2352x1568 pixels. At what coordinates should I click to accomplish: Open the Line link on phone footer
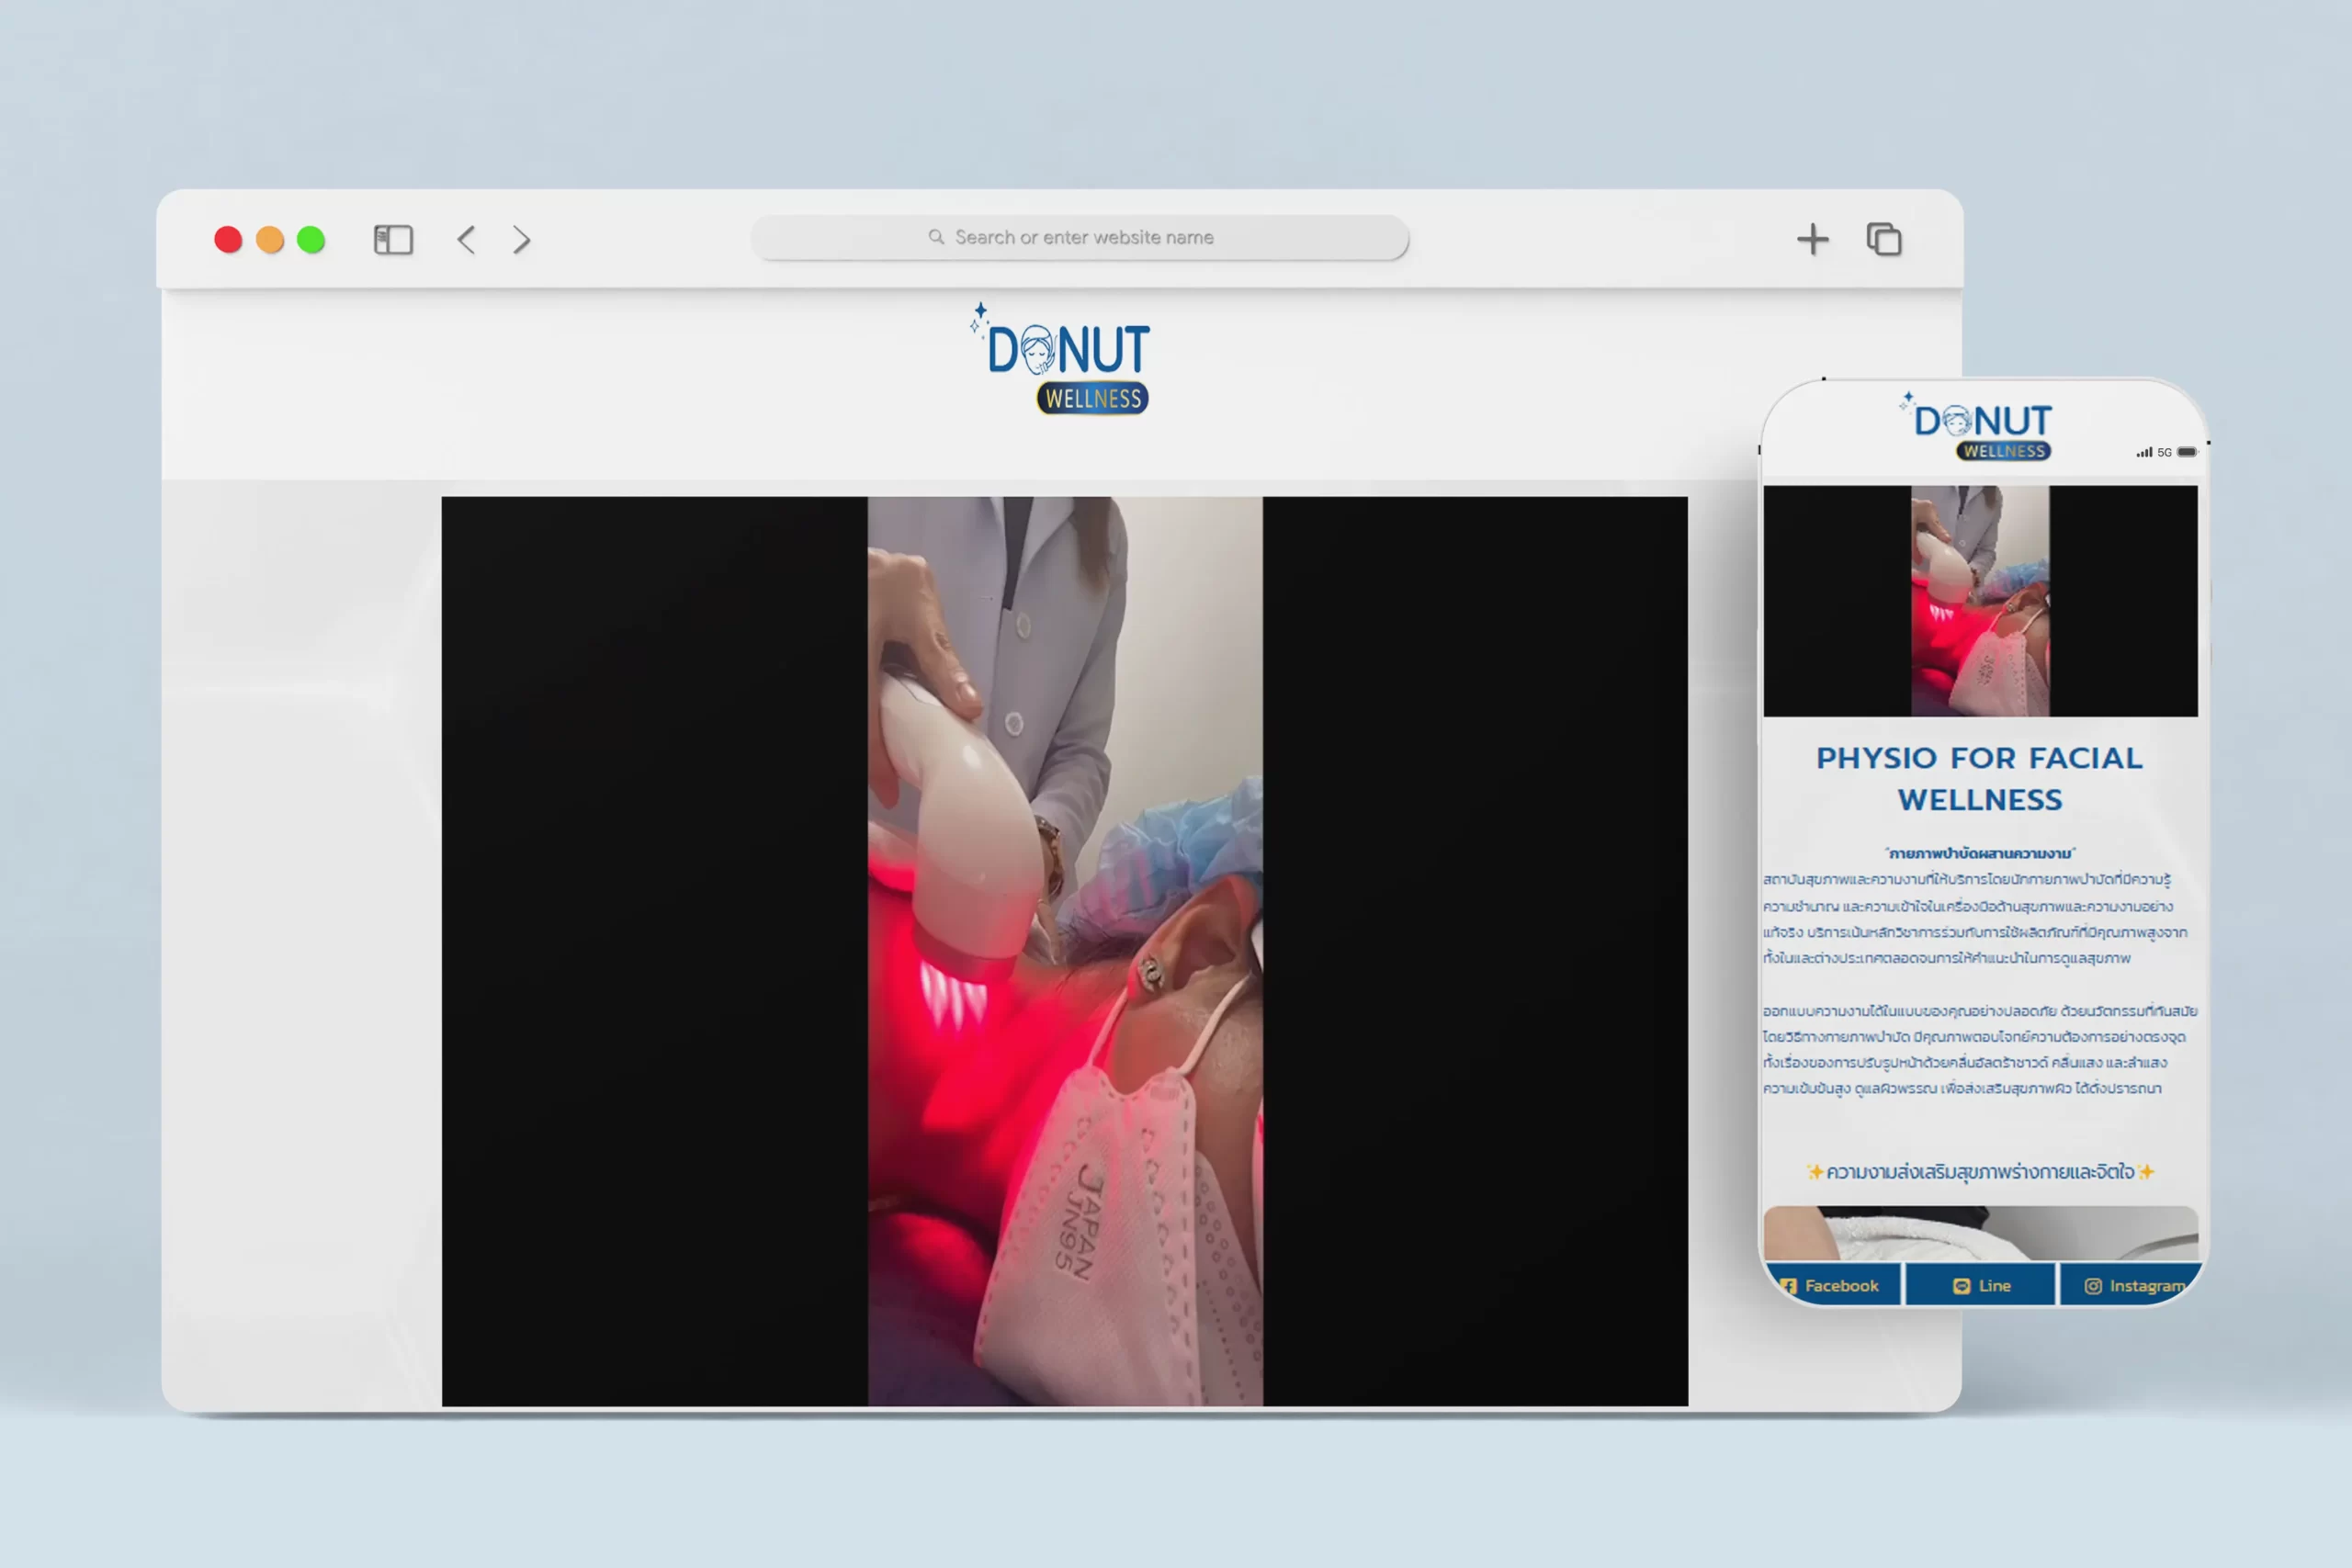(1981, 1285)
